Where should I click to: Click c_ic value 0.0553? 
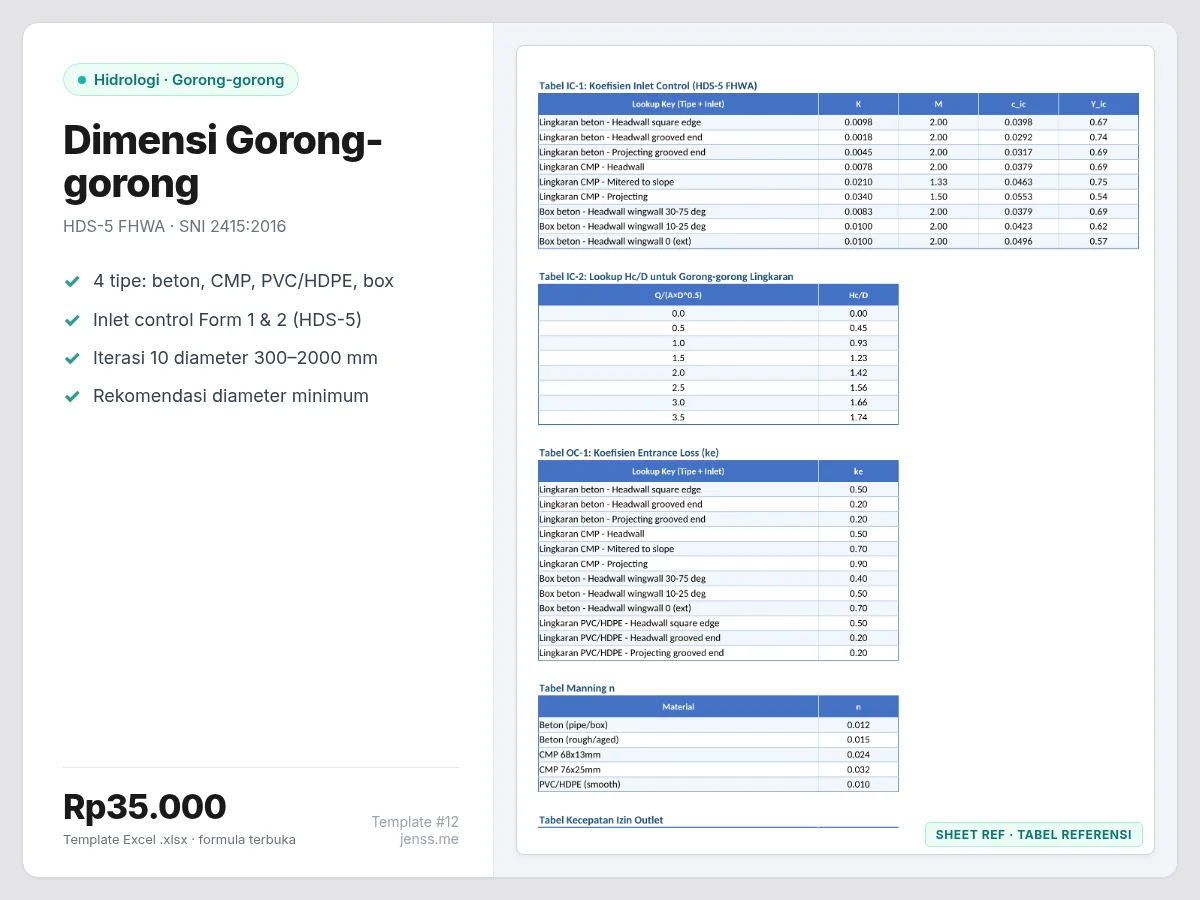[x=1018, y=197]
